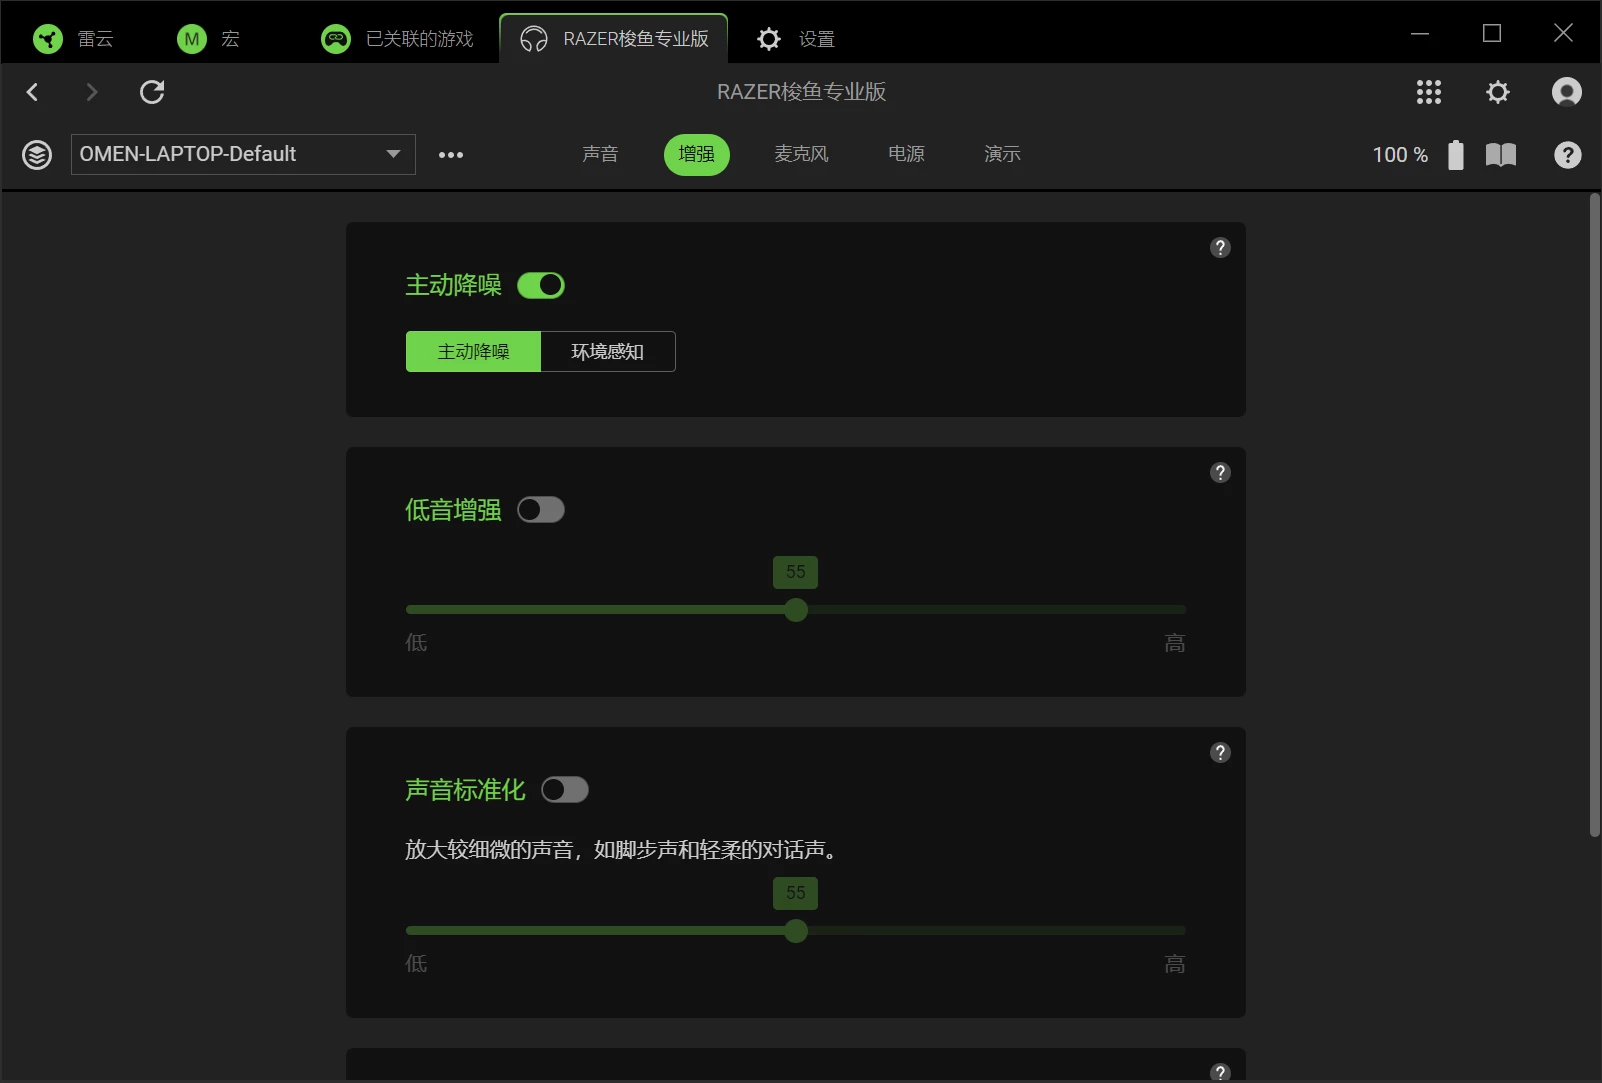Viewport: 1602px width, 1083px height.
Task: Show help for the 低音增强 panel
Action: pyautogui.click(x=1220, y=473)
